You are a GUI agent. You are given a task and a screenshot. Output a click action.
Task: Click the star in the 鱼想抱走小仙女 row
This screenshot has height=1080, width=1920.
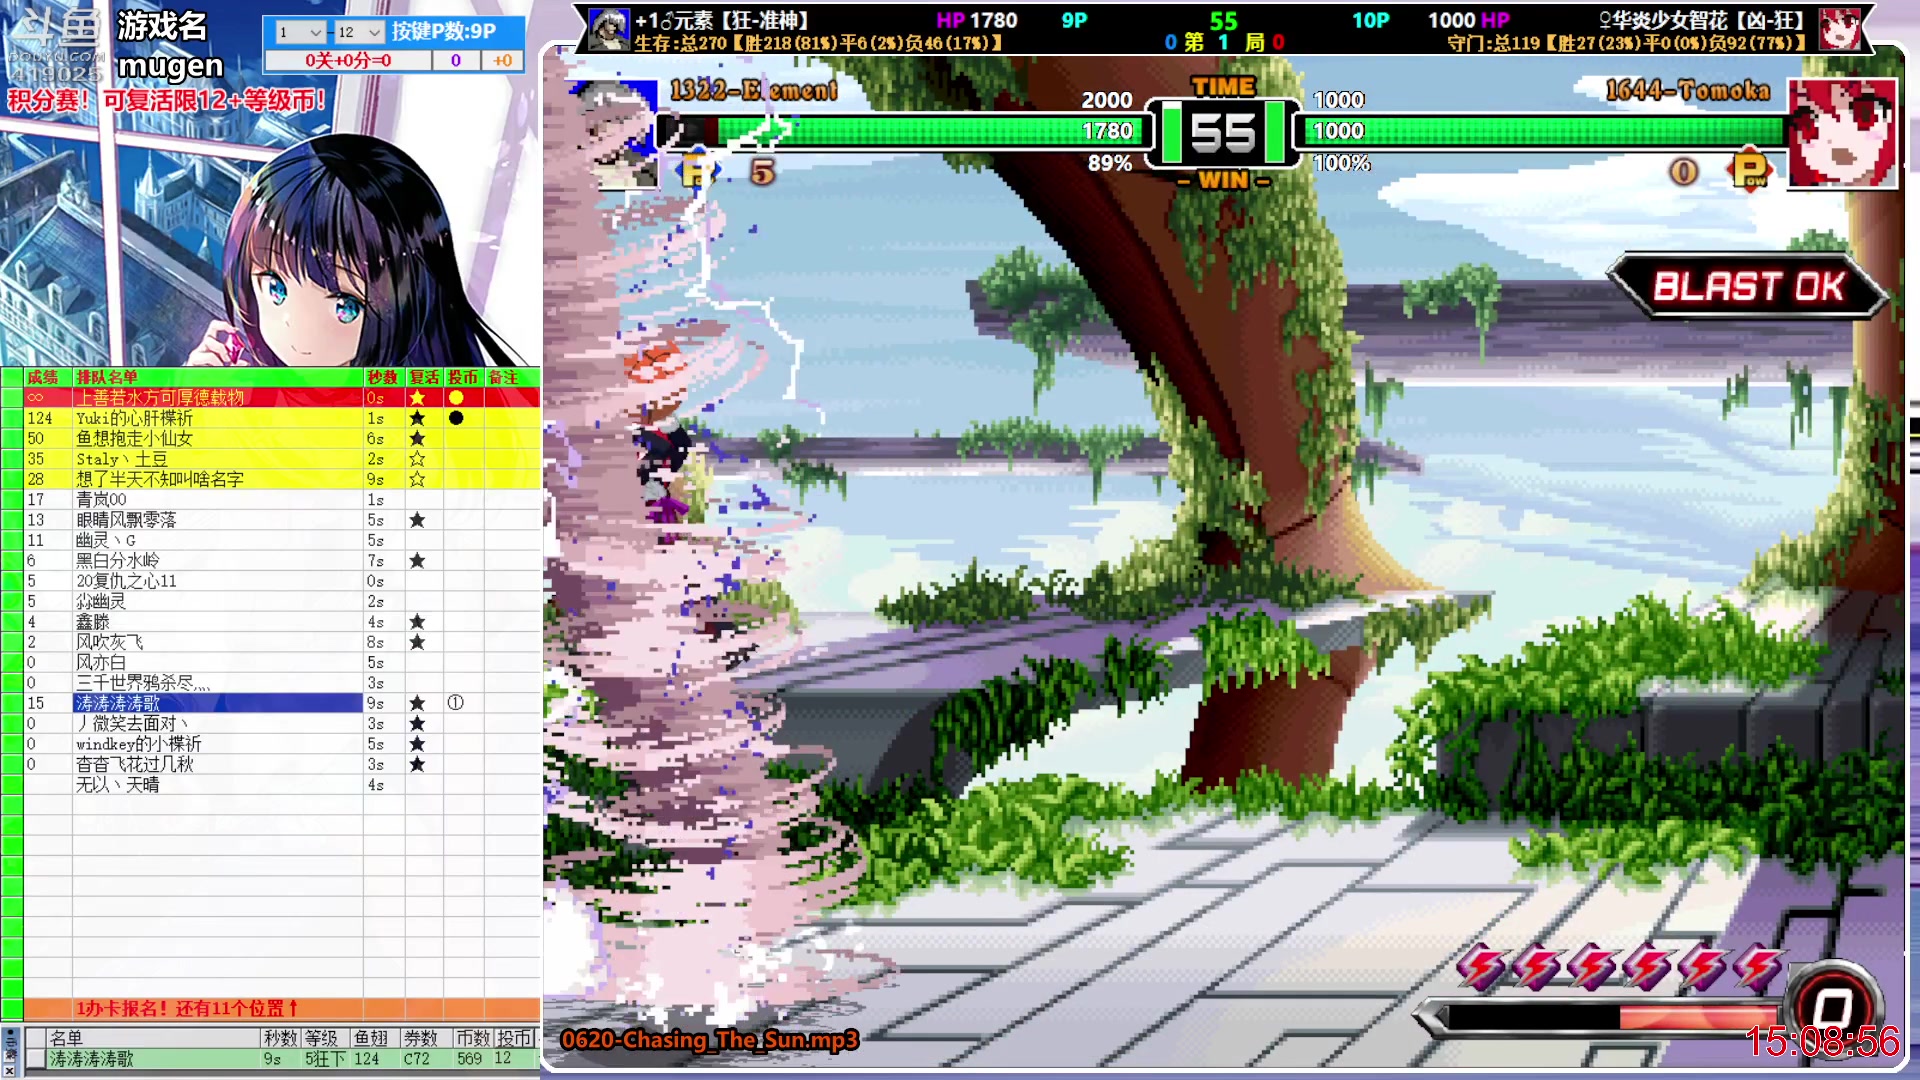(x=417, y=439)
